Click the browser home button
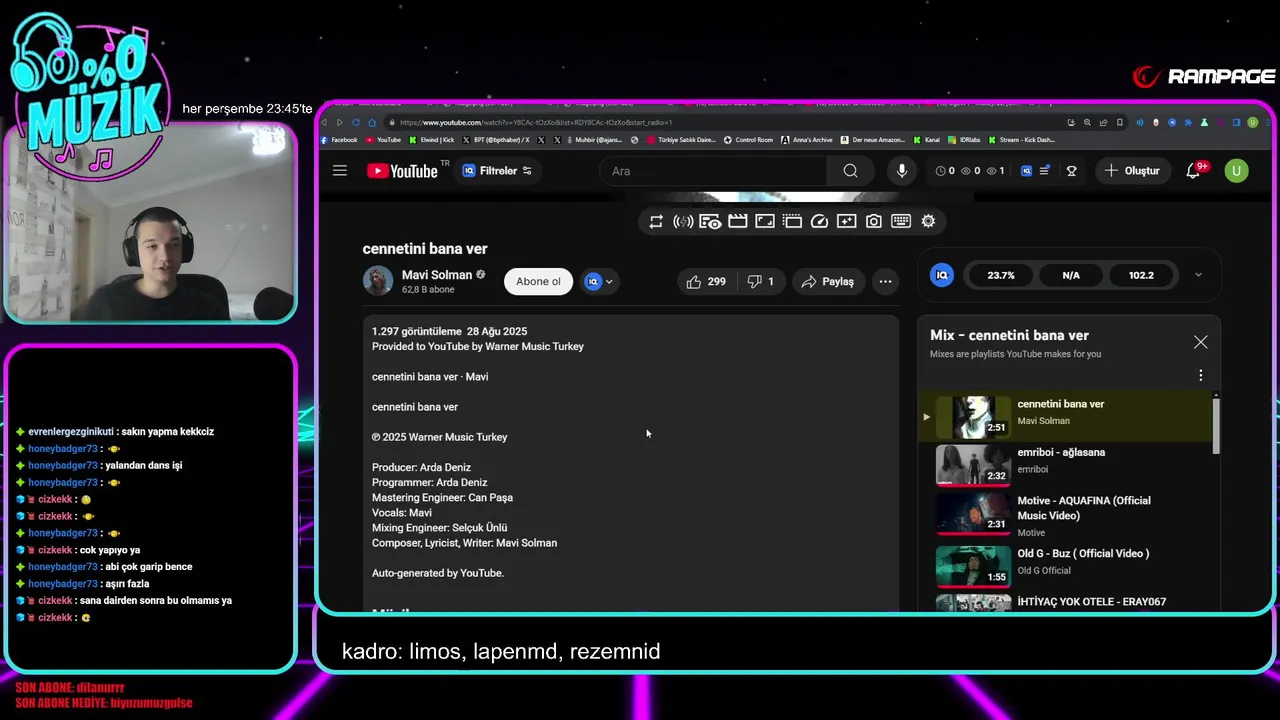The width and height of the screenshot is (1280, 720). click(x=371, y=122)
